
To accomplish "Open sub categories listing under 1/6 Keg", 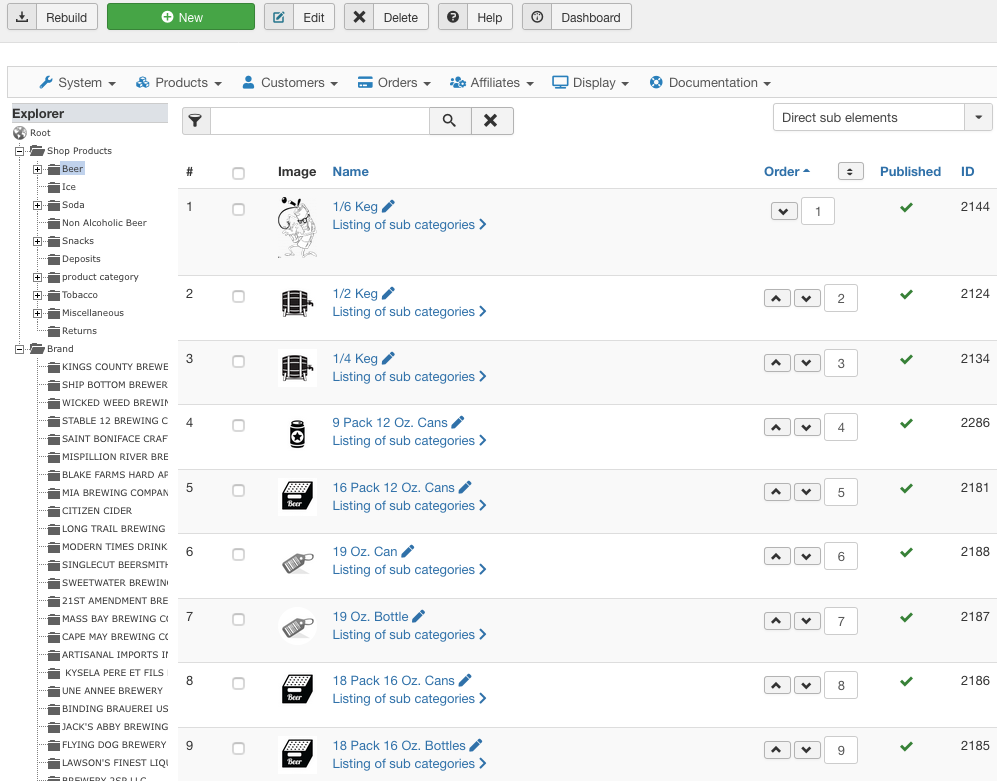I will point(409,225).
